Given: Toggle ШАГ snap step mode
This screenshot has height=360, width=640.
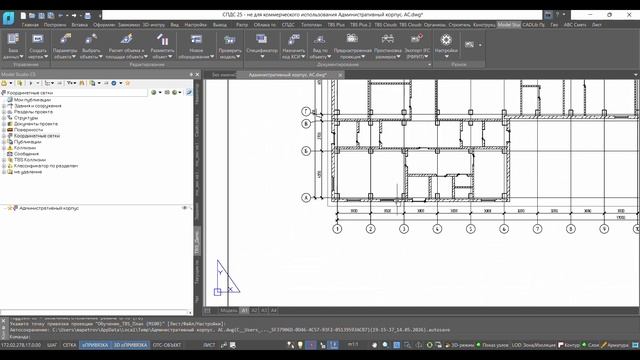Looking at the screenshot, I should tap(52, 345).
